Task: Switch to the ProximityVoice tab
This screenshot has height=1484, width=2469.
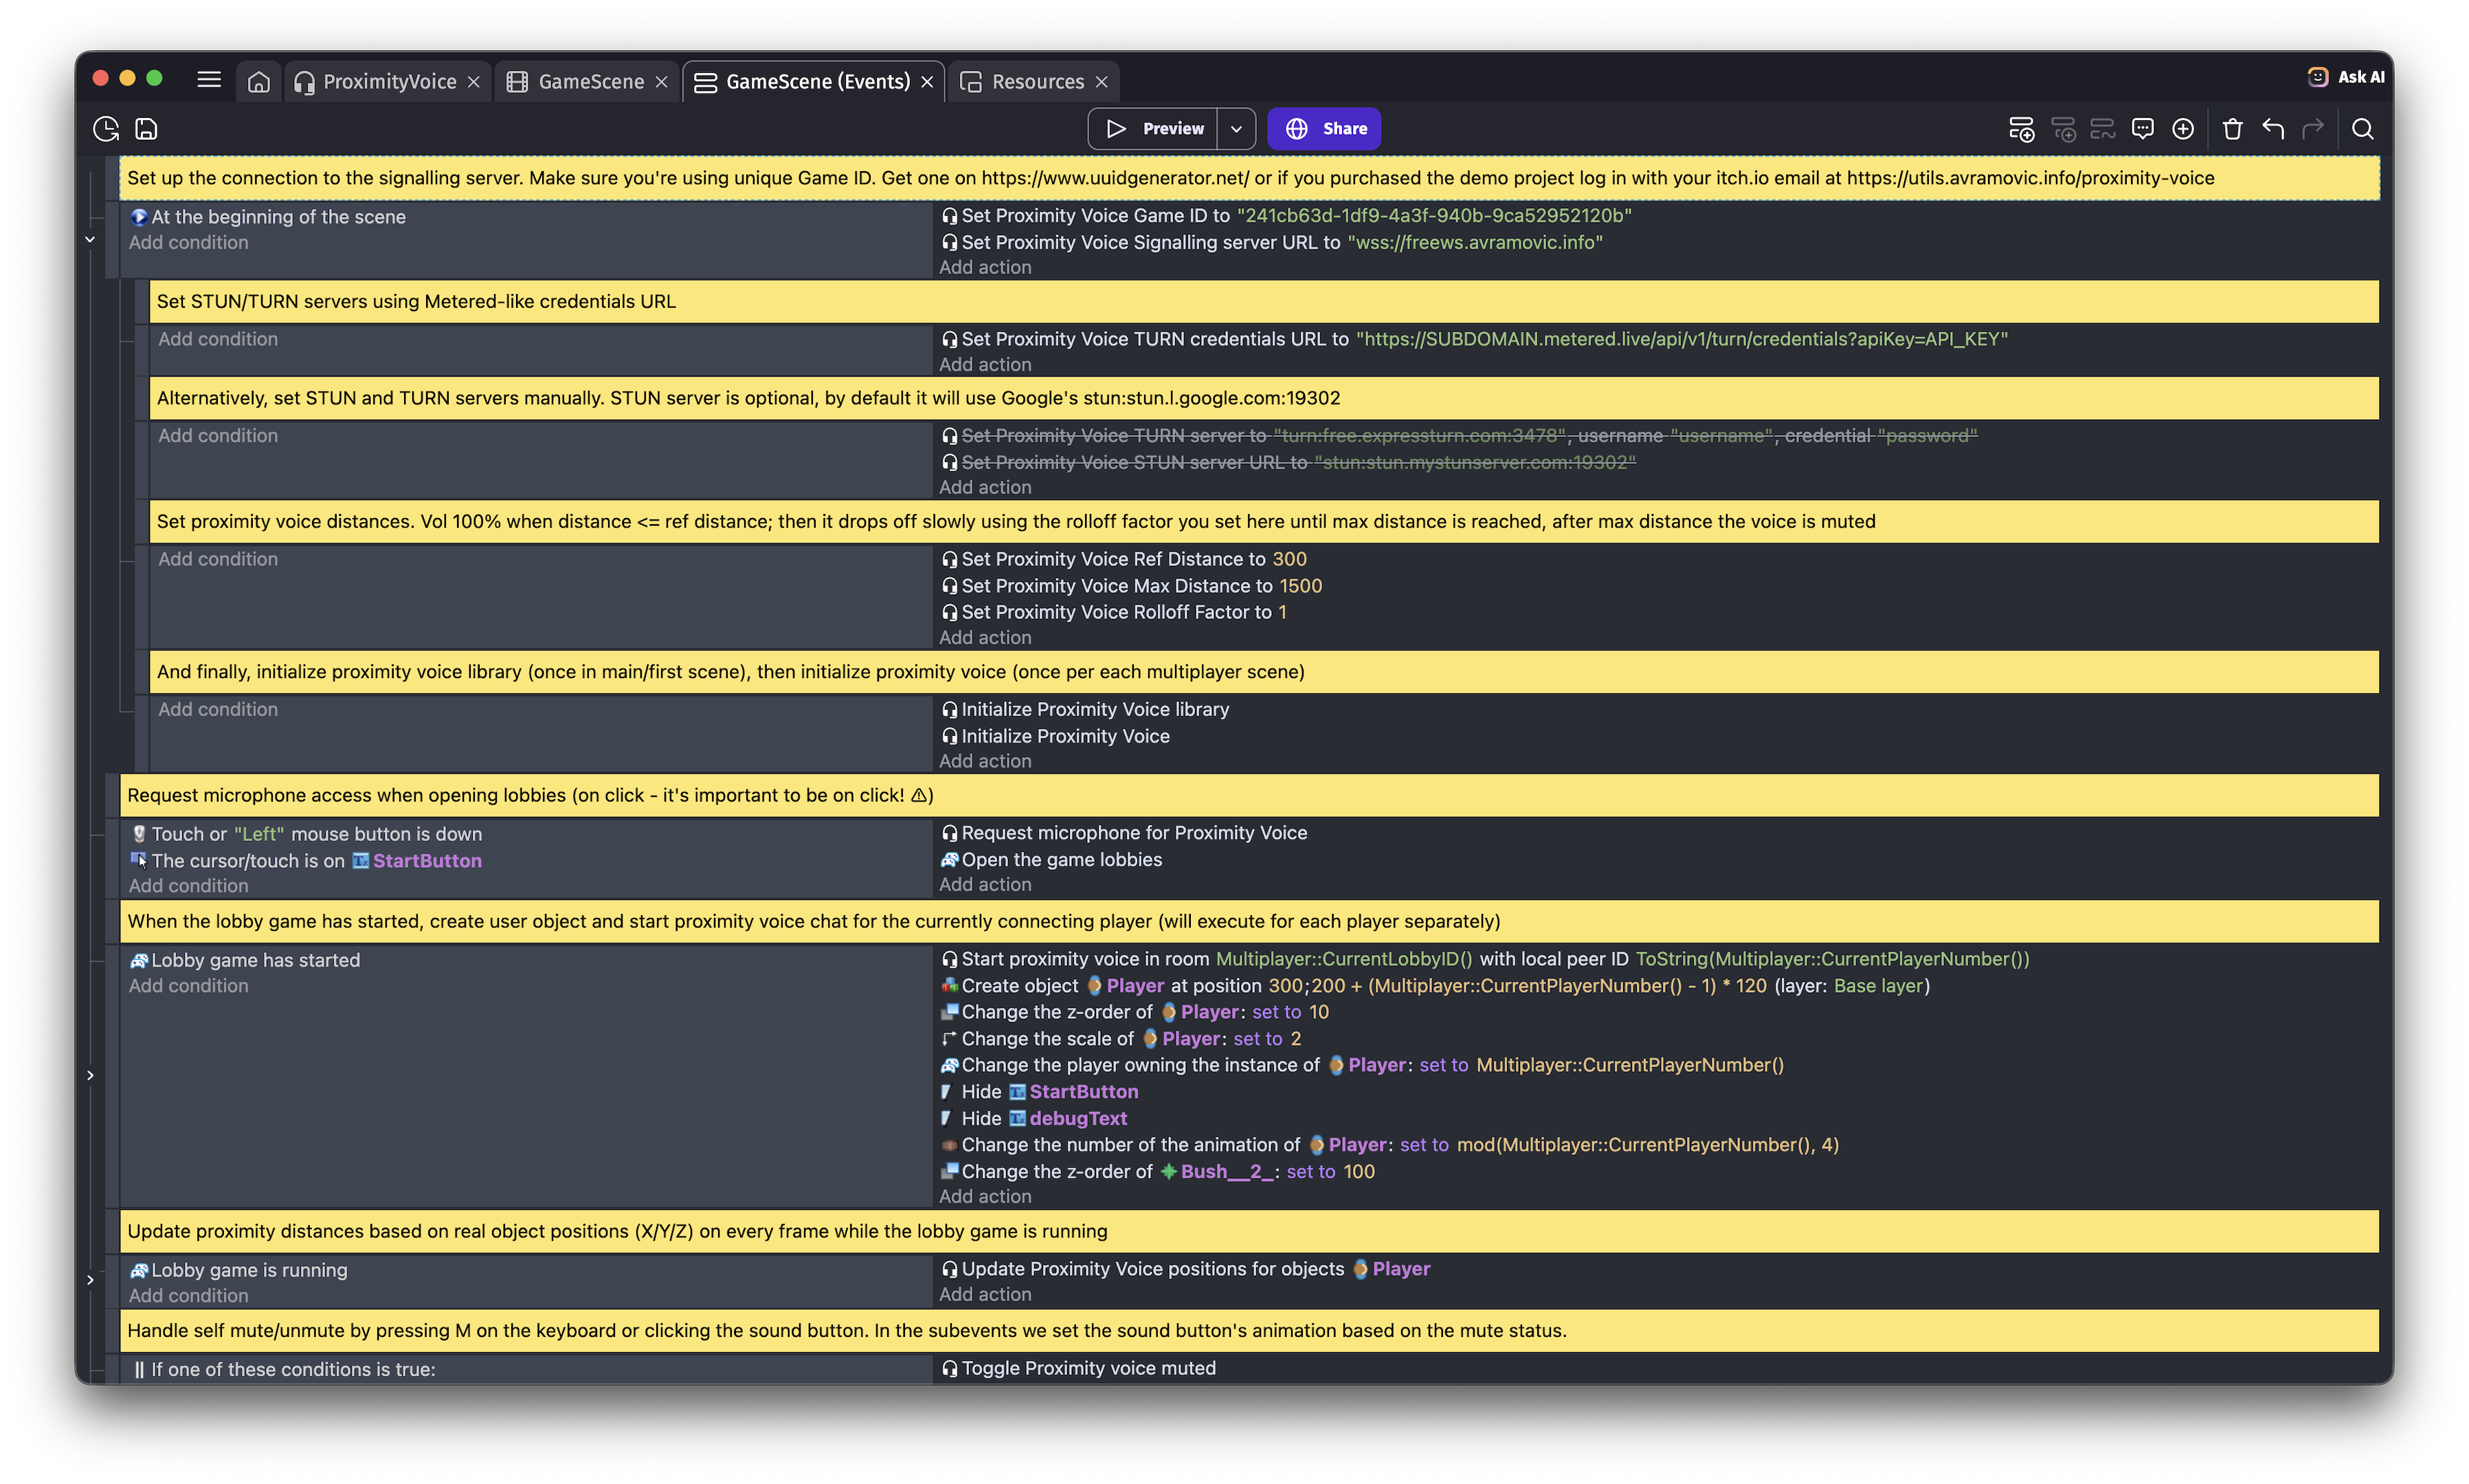Action: (388, 82)
